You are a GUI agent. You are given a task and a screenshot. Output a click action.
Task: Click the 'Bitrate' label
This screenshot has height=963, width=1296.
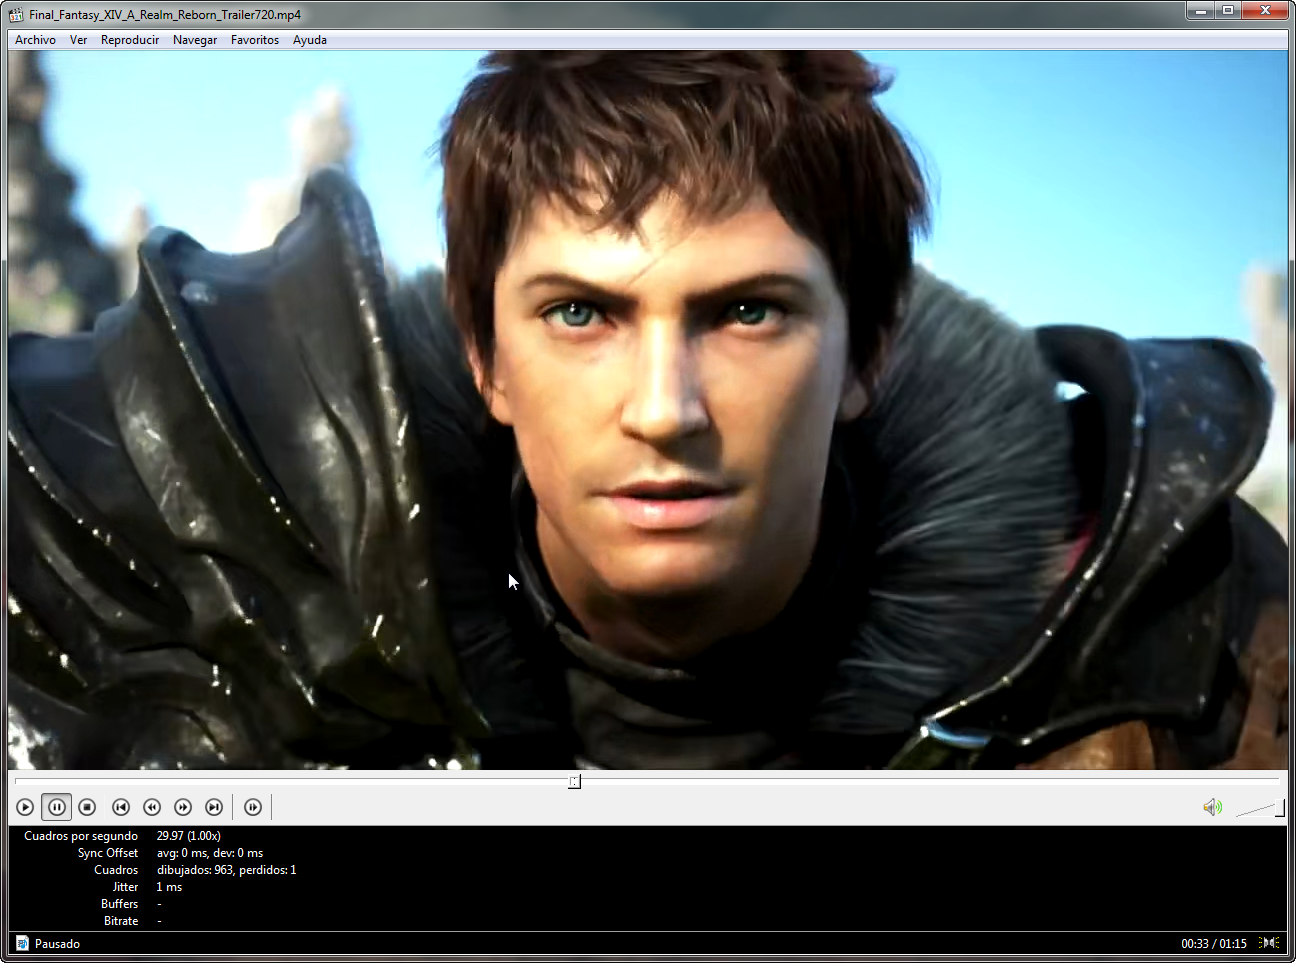tap(121, 921)
